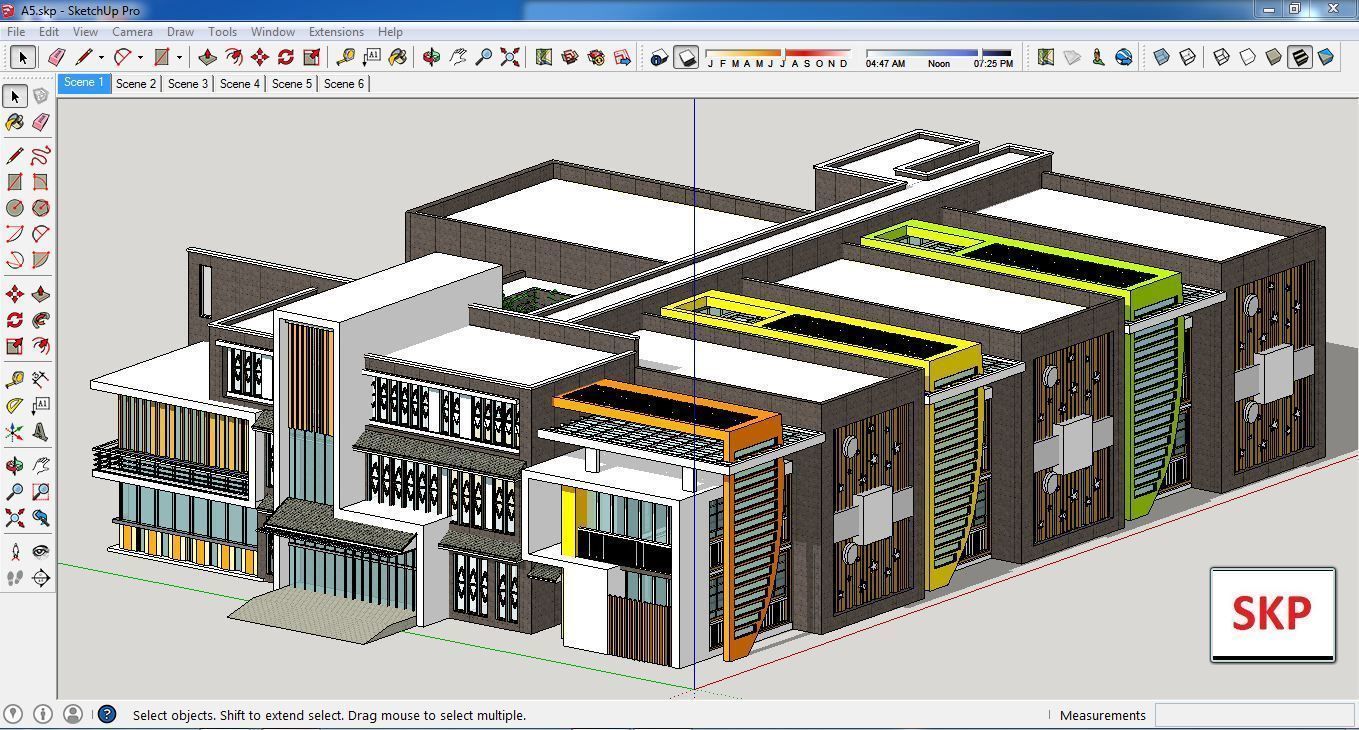Switch to Shaded style

[1273, 57]
